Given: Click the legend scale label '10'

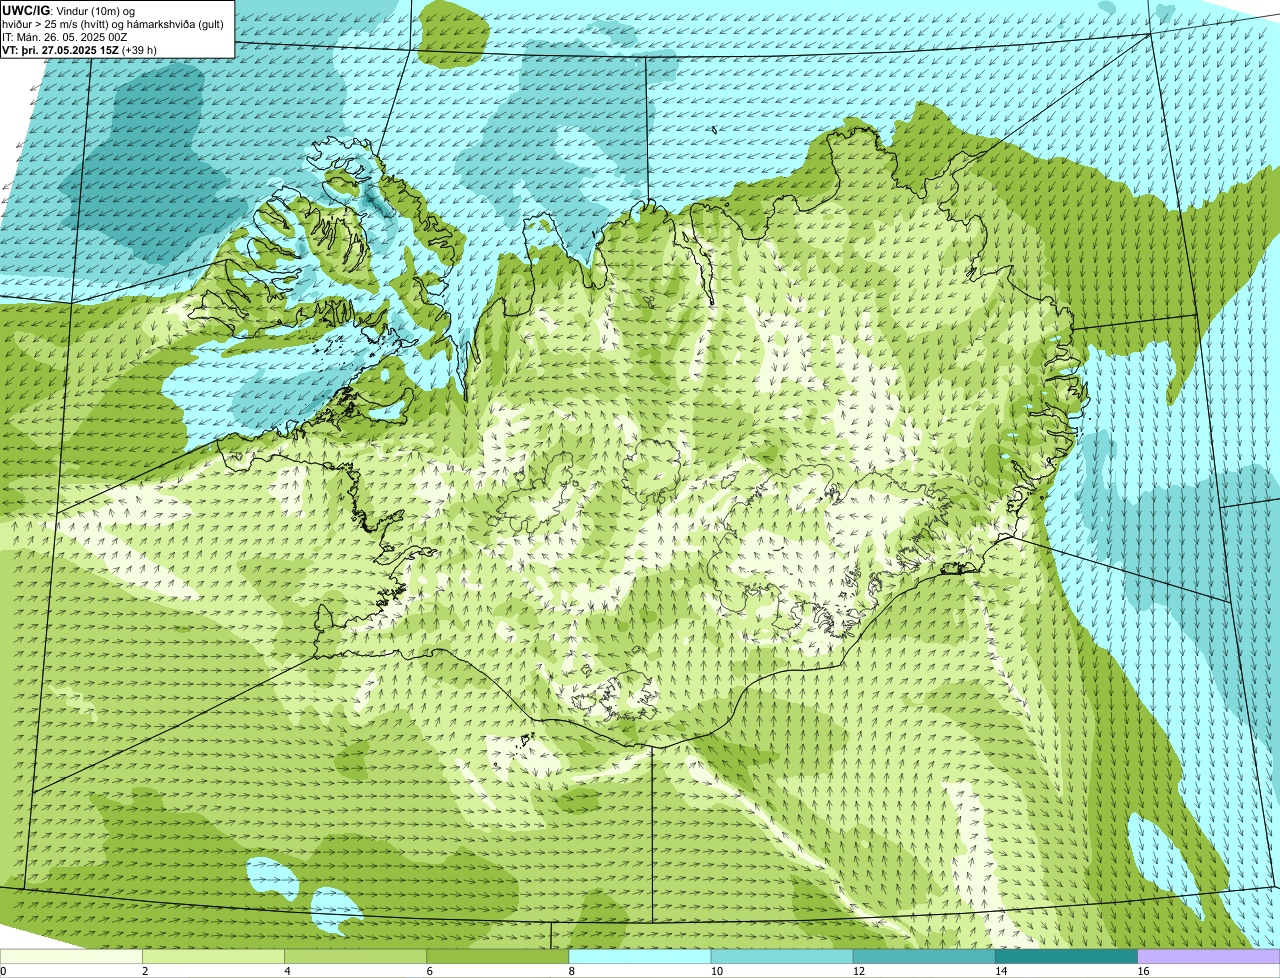Looking at the screenshot, I should (x=716, y=971).
